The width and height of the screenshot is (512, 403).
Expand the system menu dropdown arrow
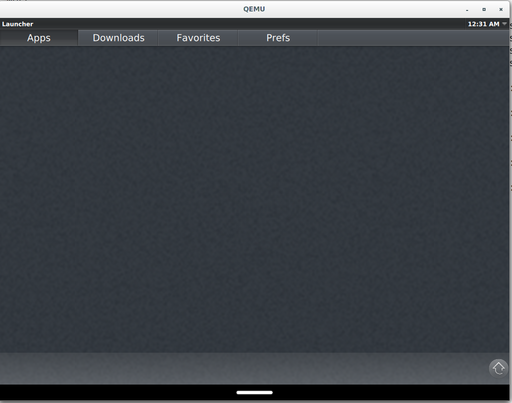[x=504, y=24]
